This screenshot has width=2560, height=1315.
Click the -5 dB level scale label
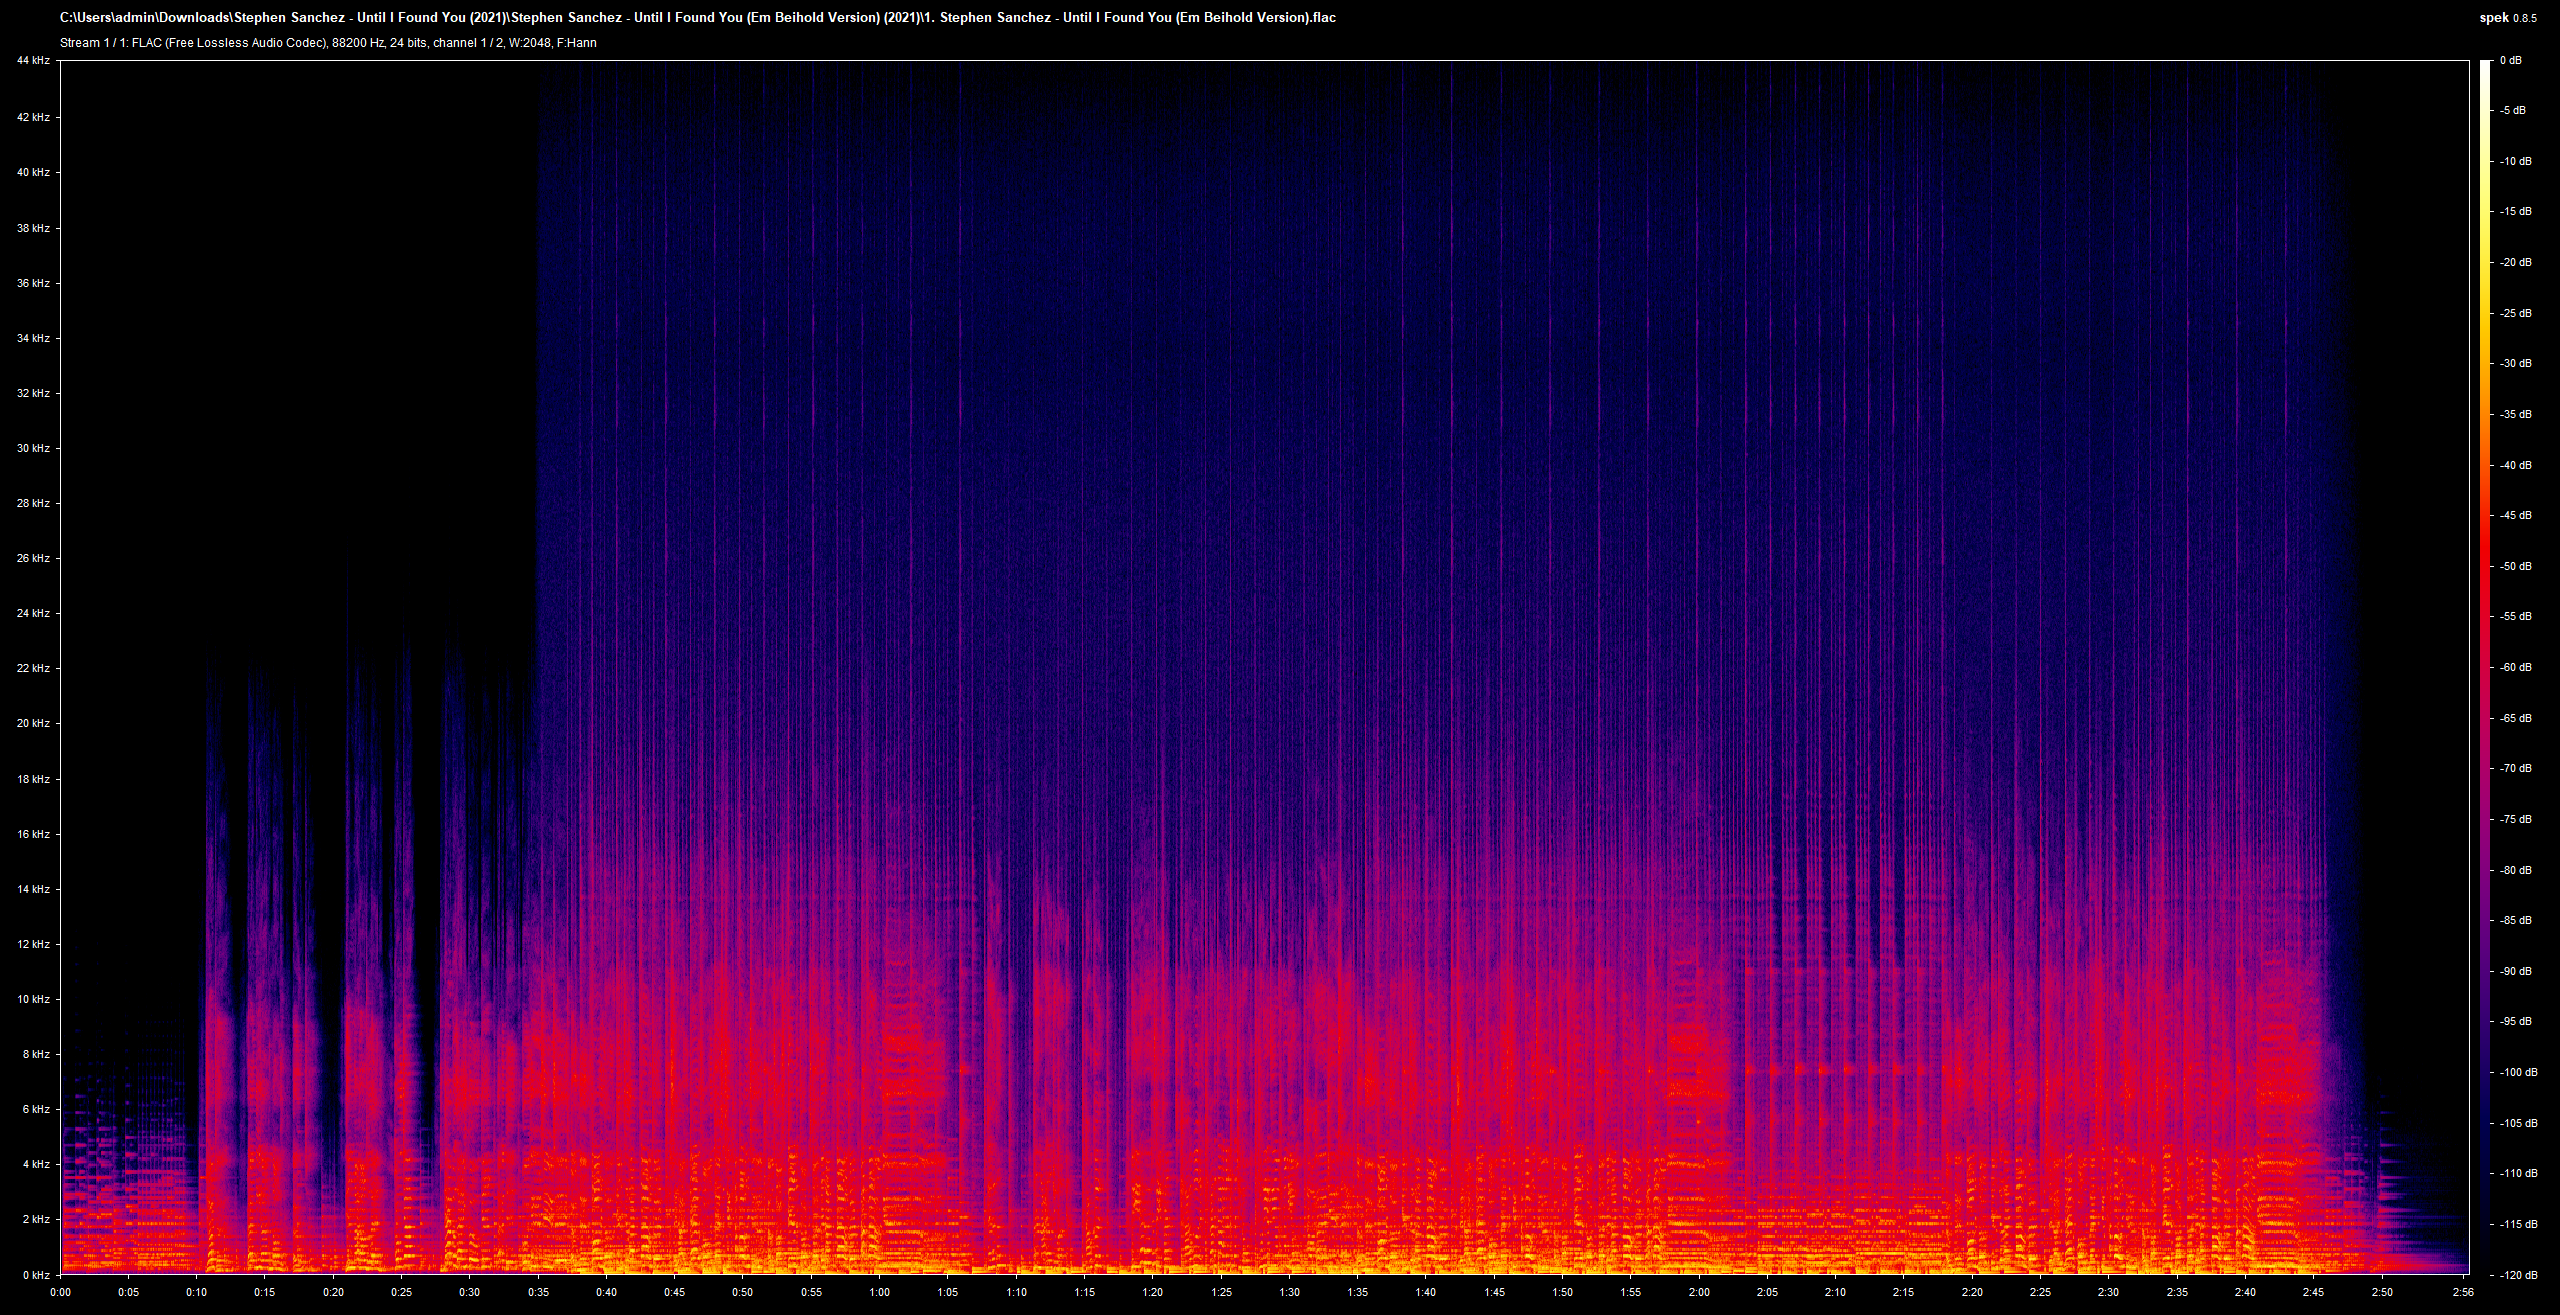2513,110
